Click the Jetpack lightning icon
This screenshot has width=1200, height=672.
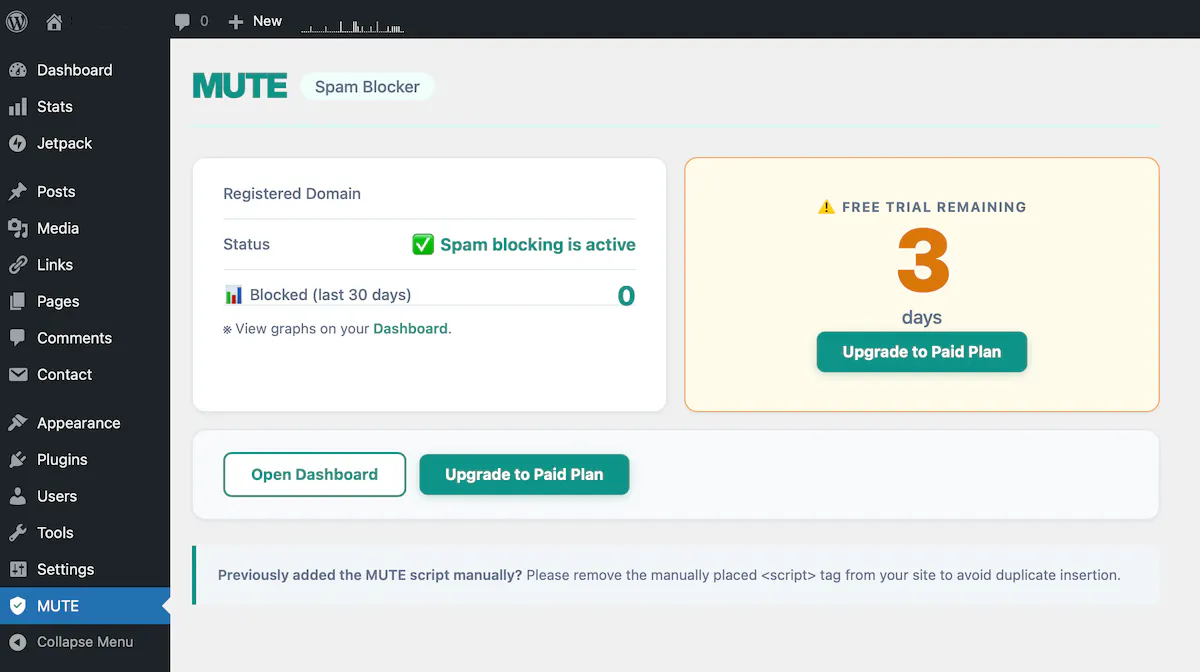point(18,143)
